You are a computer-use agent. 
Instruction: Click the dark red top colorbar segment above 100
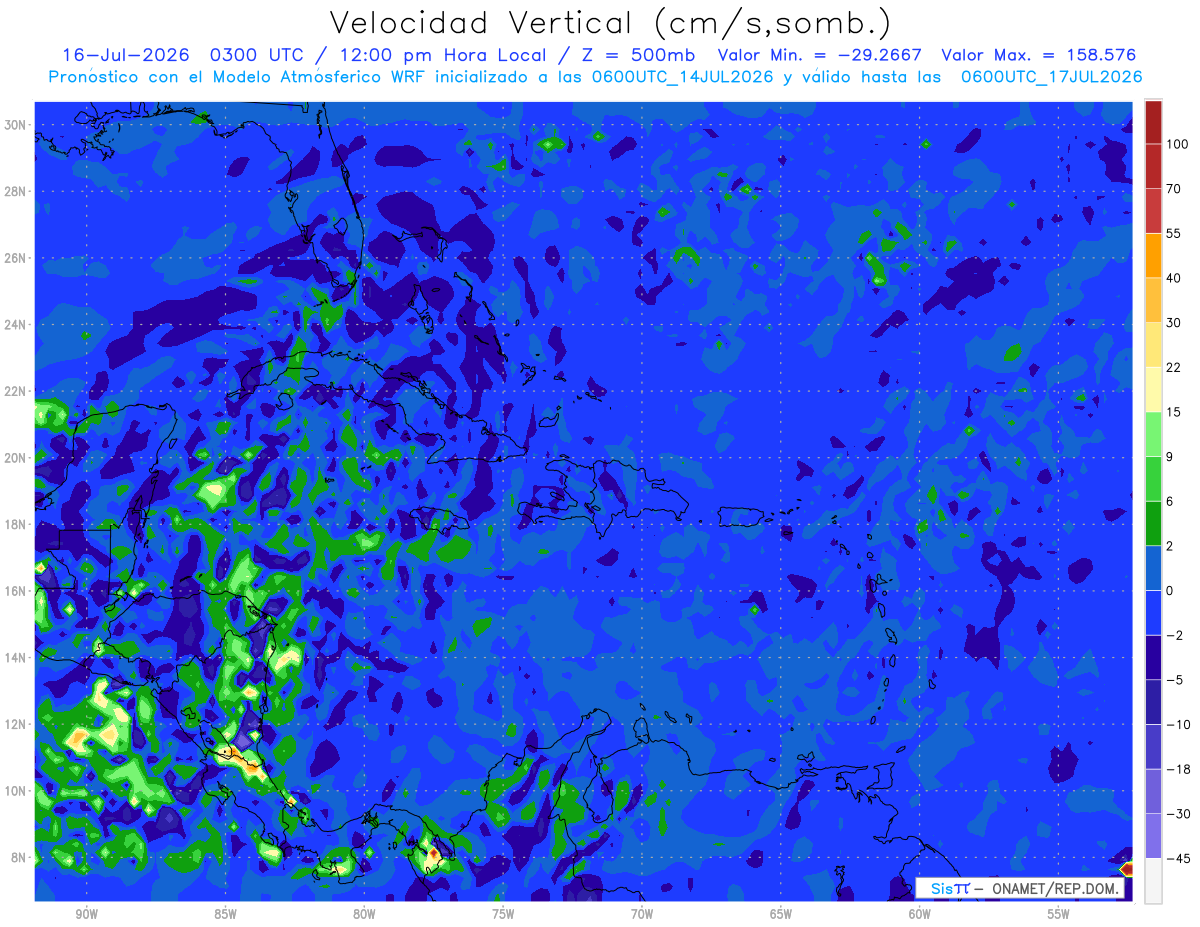[x=1154, y=122]
